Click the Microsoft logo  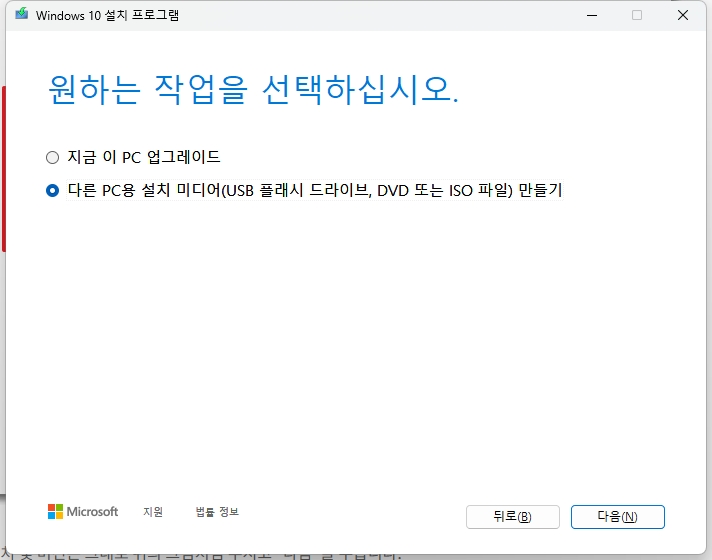[83, 512]
